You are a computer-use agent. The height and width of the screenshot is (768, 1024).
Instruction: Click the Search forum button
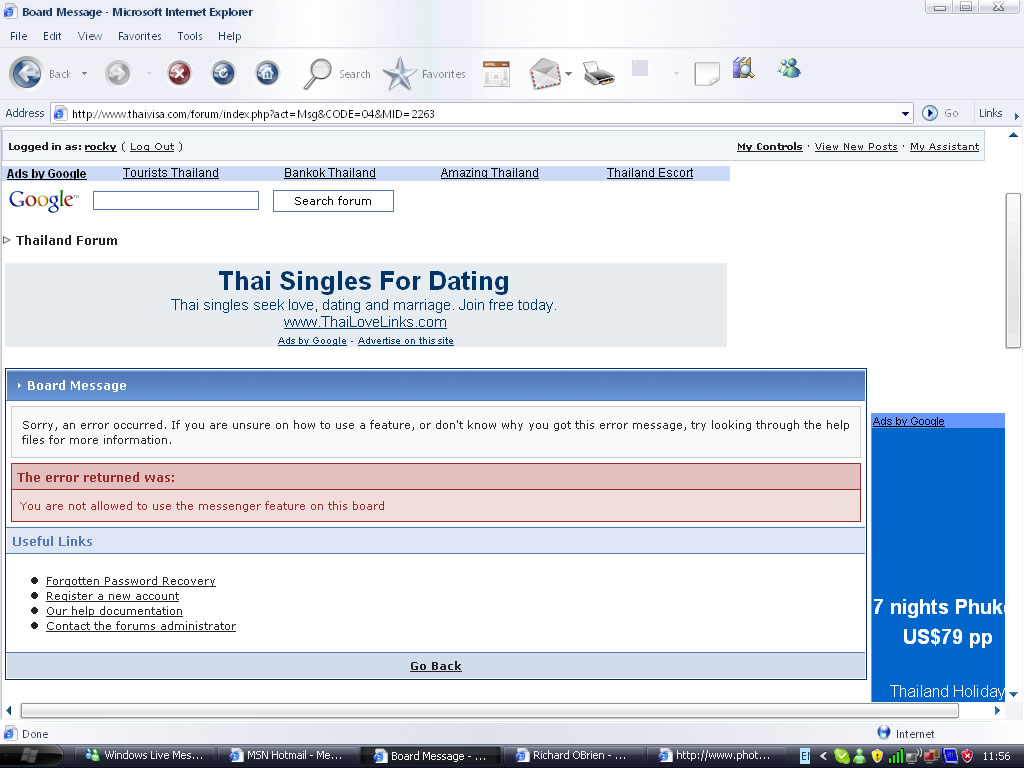coord(333,201)
